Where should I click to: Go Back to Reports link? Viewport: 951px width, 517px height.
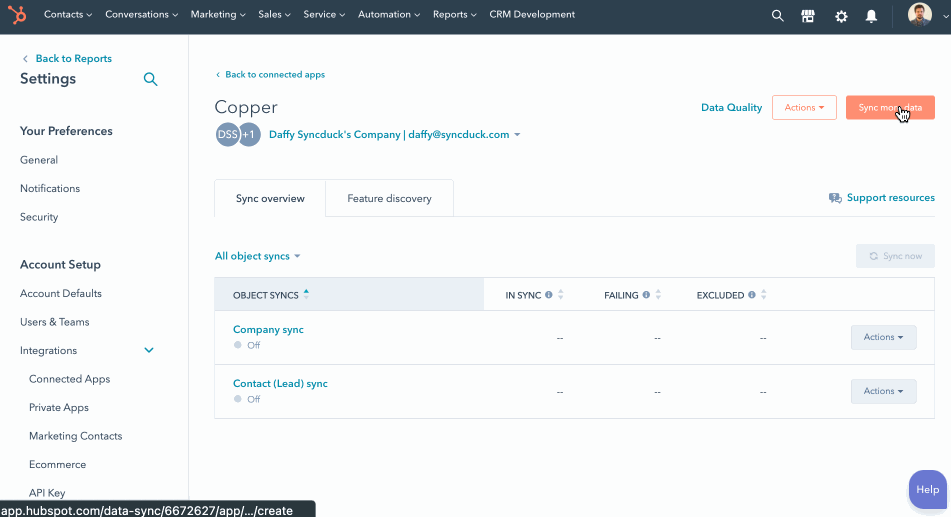tap(73, 59)
